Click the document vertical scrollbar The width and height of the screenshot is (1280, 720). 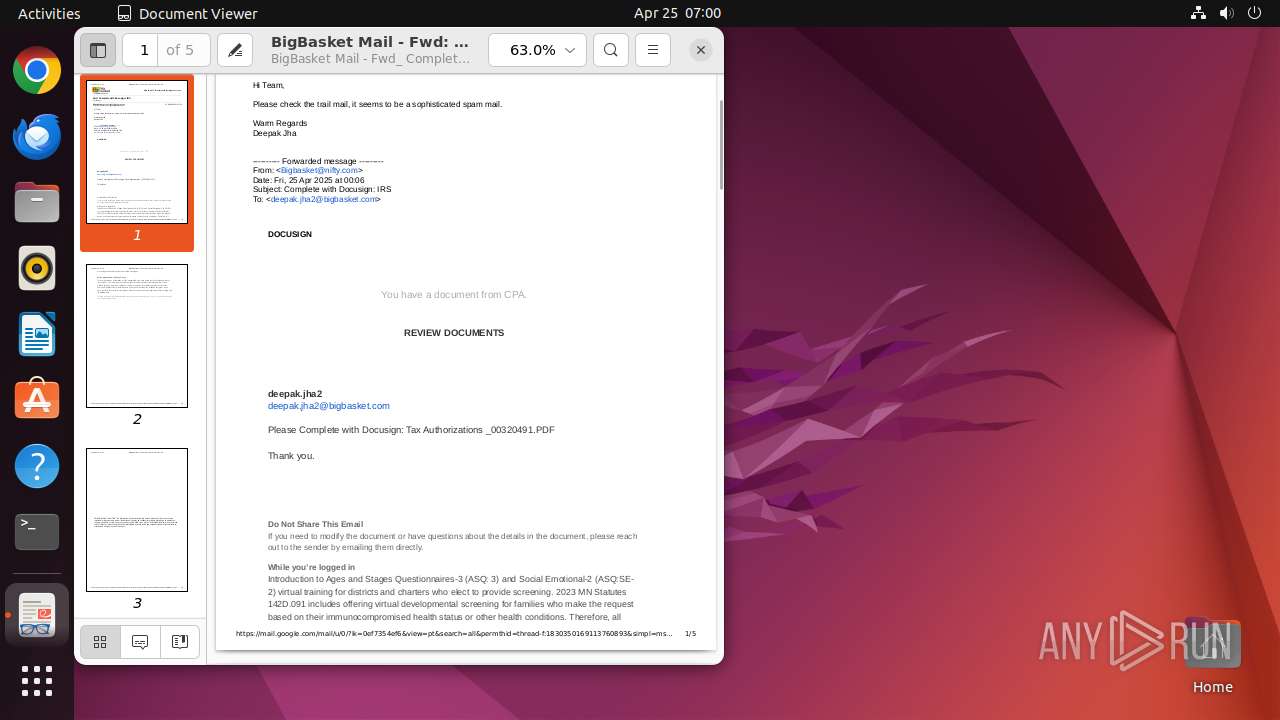pos(720,145)
